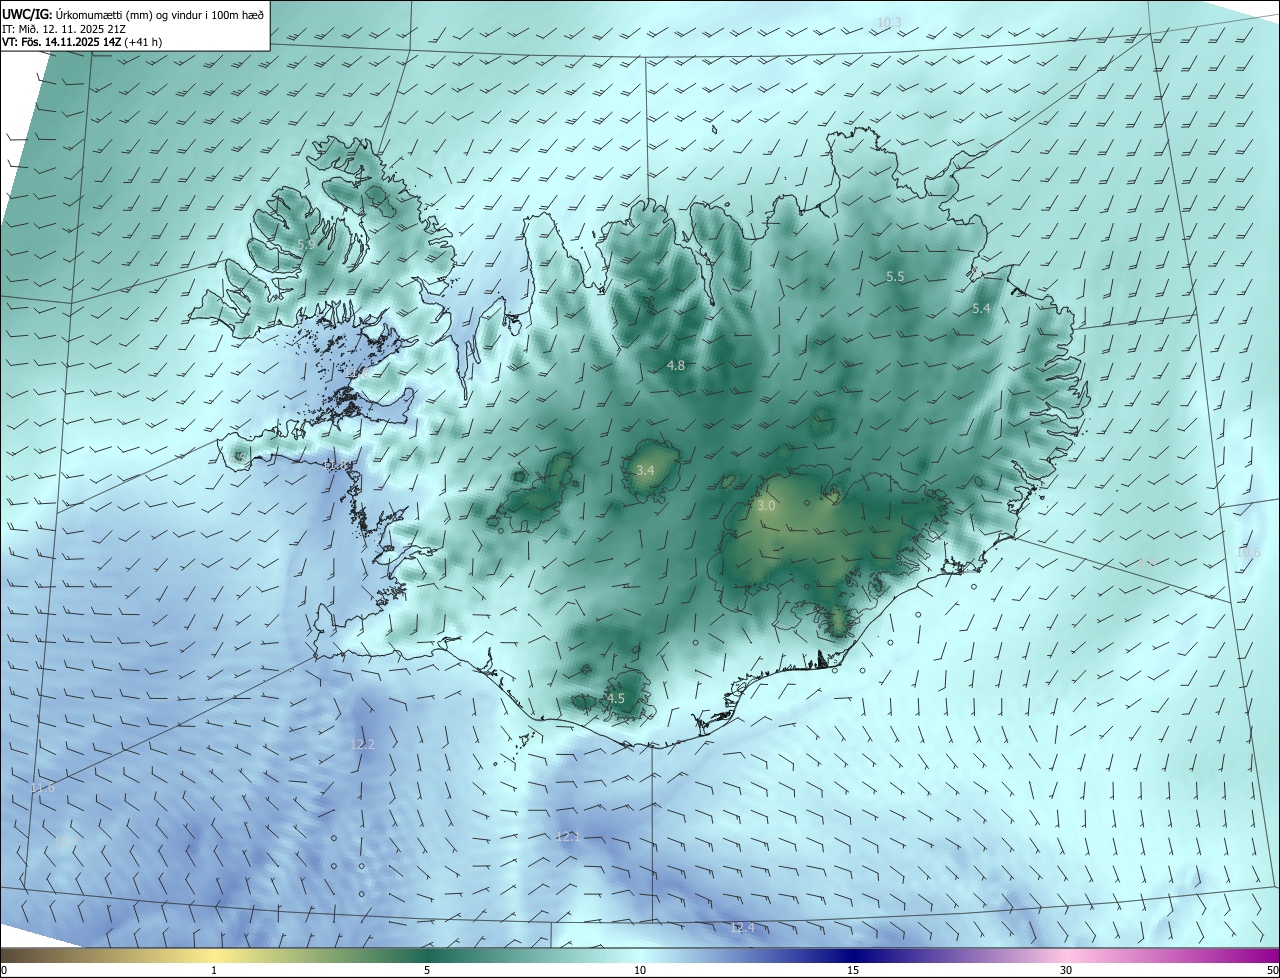Click the 12.2 value southwest of Iceland

click(x=362, y=744)
